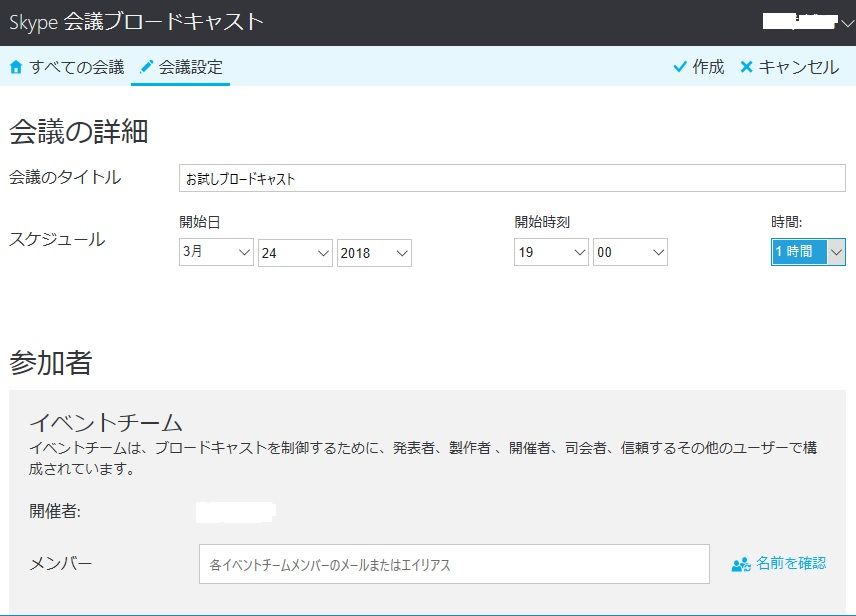Image resolution: width=856 pixels, height=616 pixels.
Task: Click the 時間: label
Action: [787, 222]
